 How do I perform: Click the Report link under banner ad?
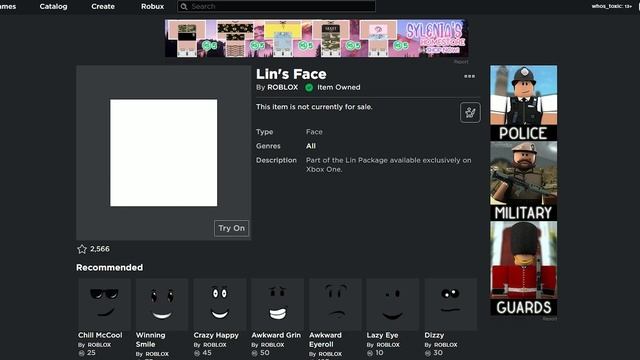coord(461,62)
